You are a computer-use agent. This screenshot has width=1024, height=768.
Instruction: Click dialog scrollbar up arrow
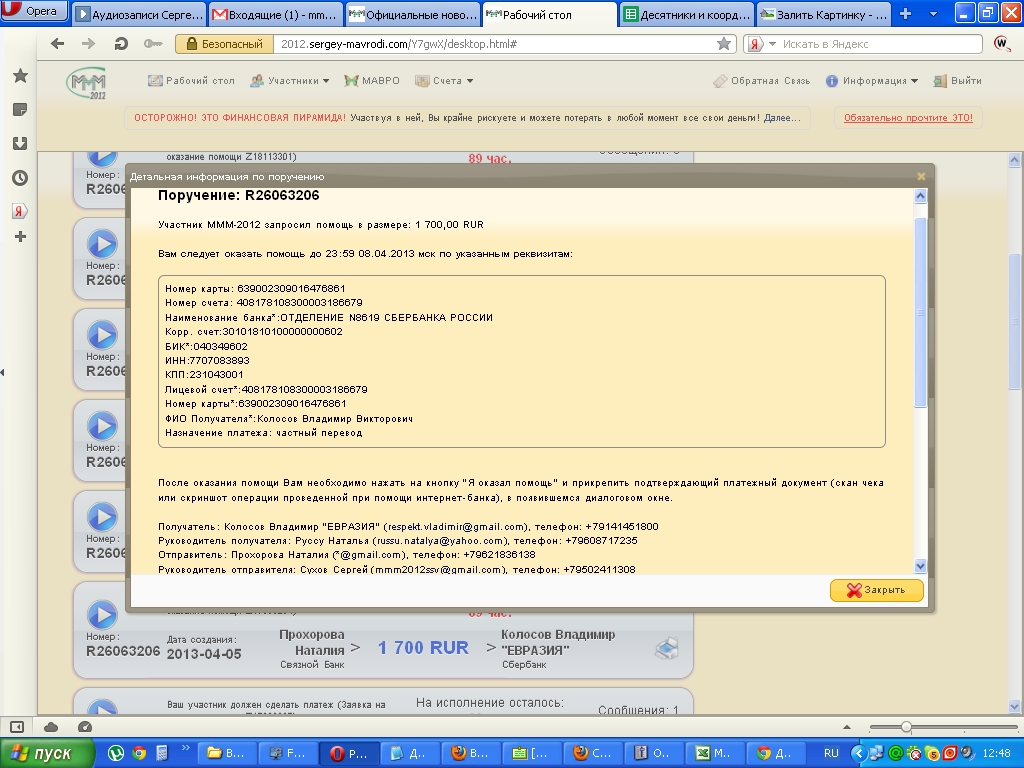click(920, 196)
